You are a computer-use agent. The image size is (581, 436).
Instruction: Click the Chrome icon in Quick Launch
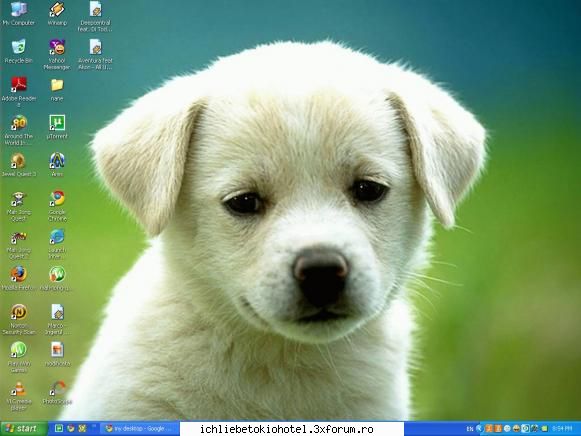70,429
